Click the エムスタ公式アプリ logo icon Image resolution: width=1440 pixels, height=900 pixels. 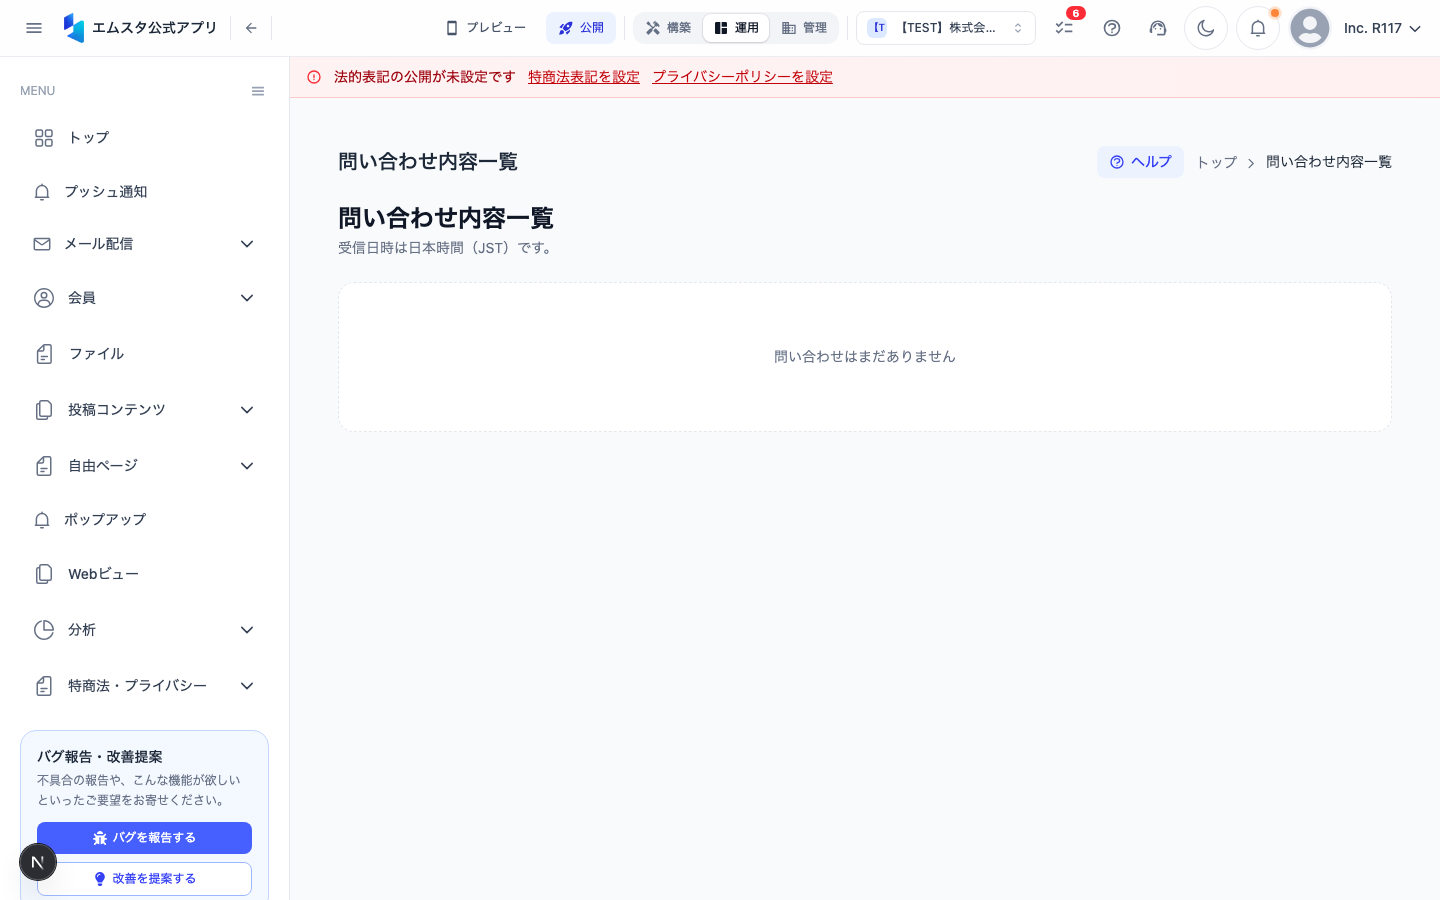tap(74, 28)
